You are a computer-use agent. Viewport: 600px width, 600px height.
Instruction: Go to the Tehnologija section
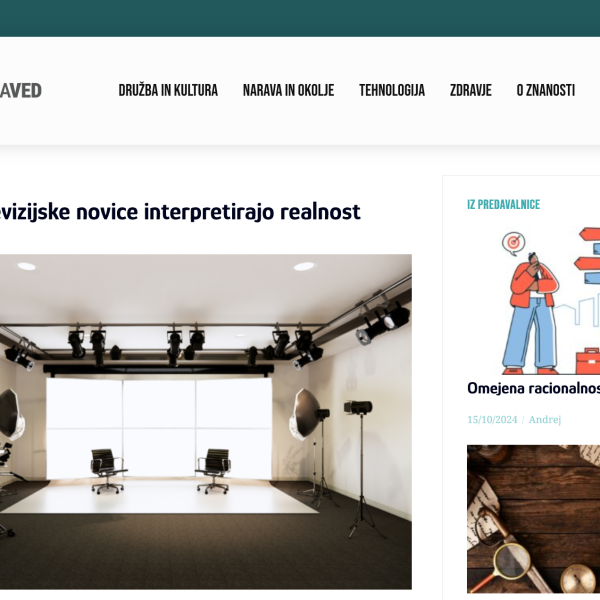[392, 91]
